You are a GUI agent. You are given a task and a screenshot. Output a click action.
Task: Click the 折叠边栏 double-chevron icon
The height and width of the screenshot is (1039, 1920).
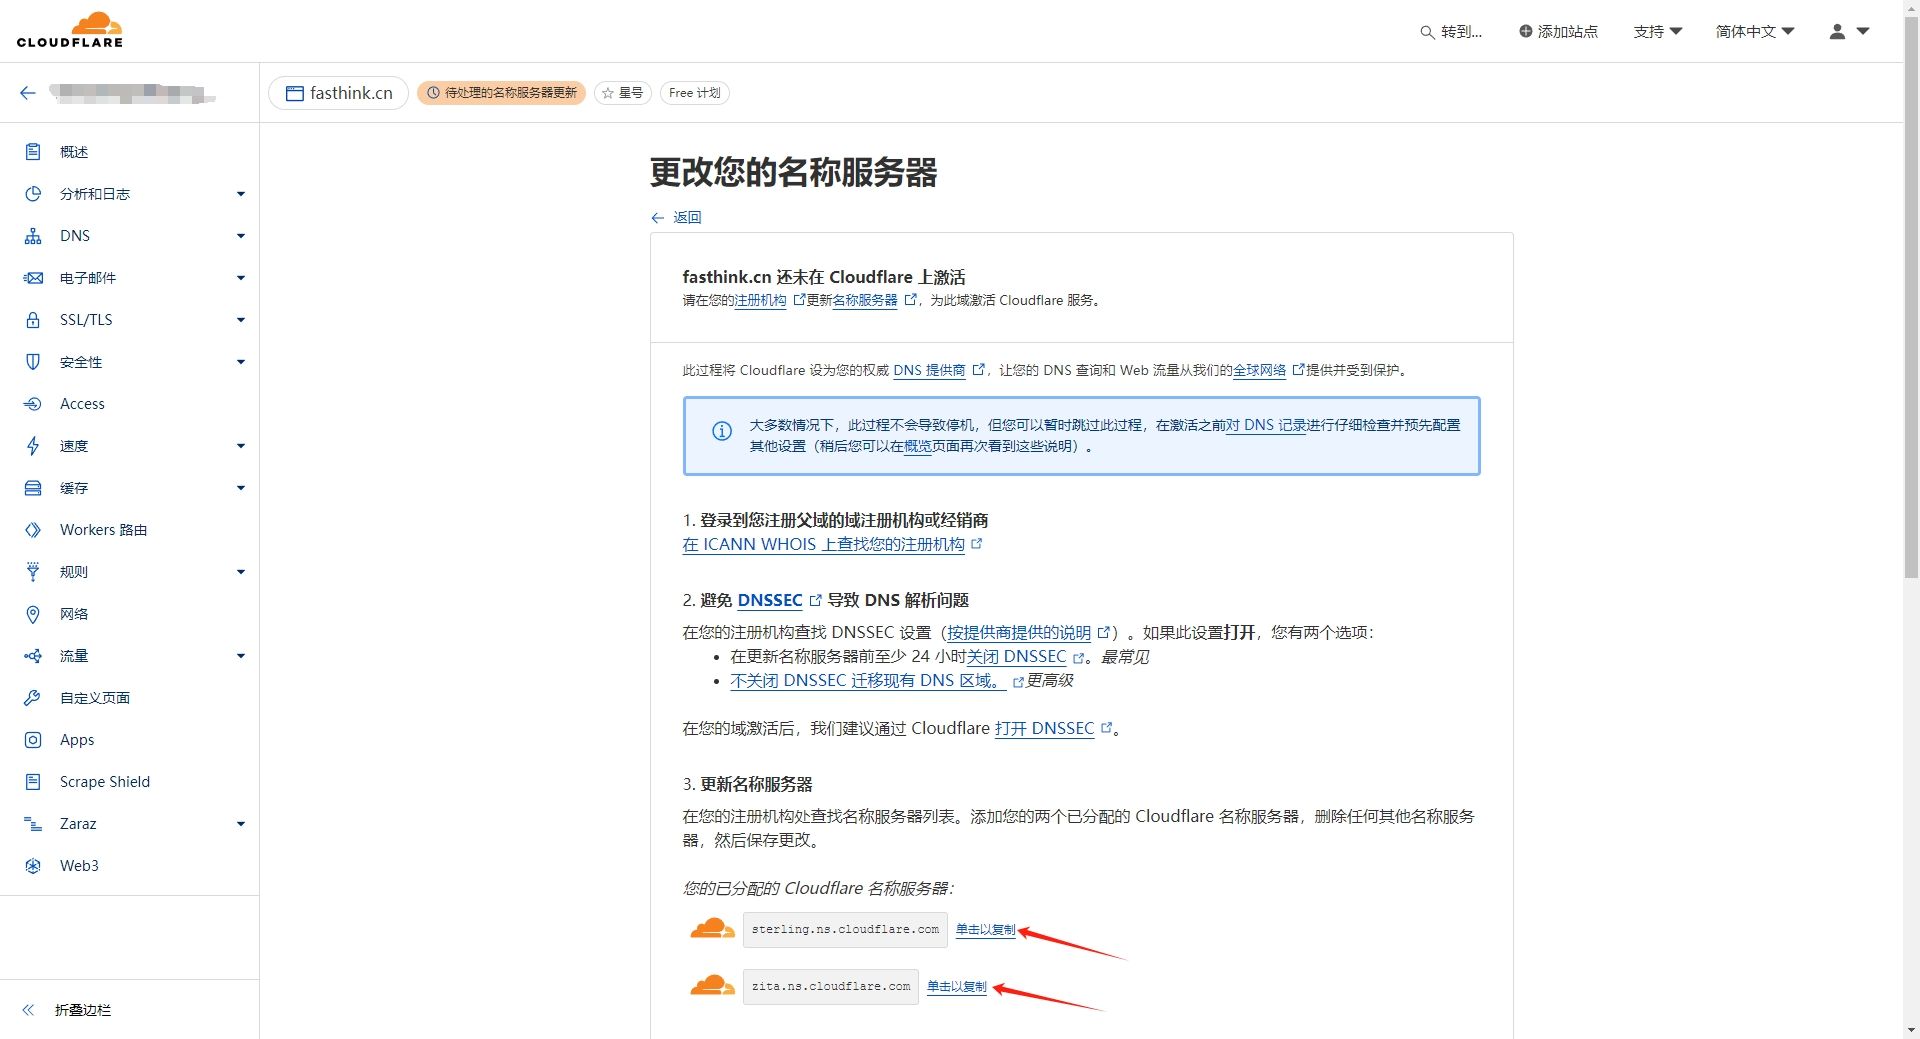click(x=28, y=1010)
